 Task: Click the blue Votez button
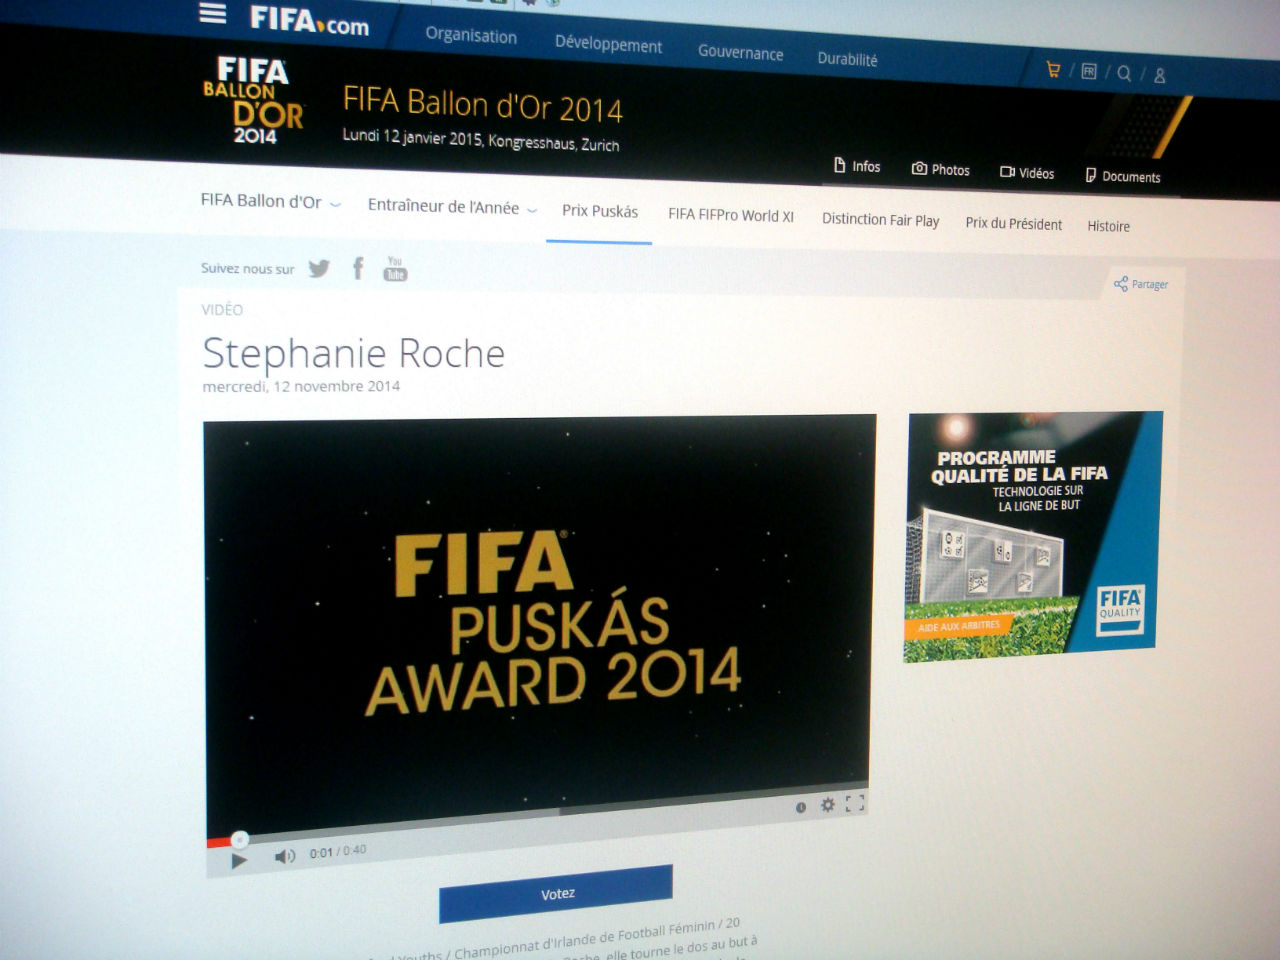coord(556,893)
